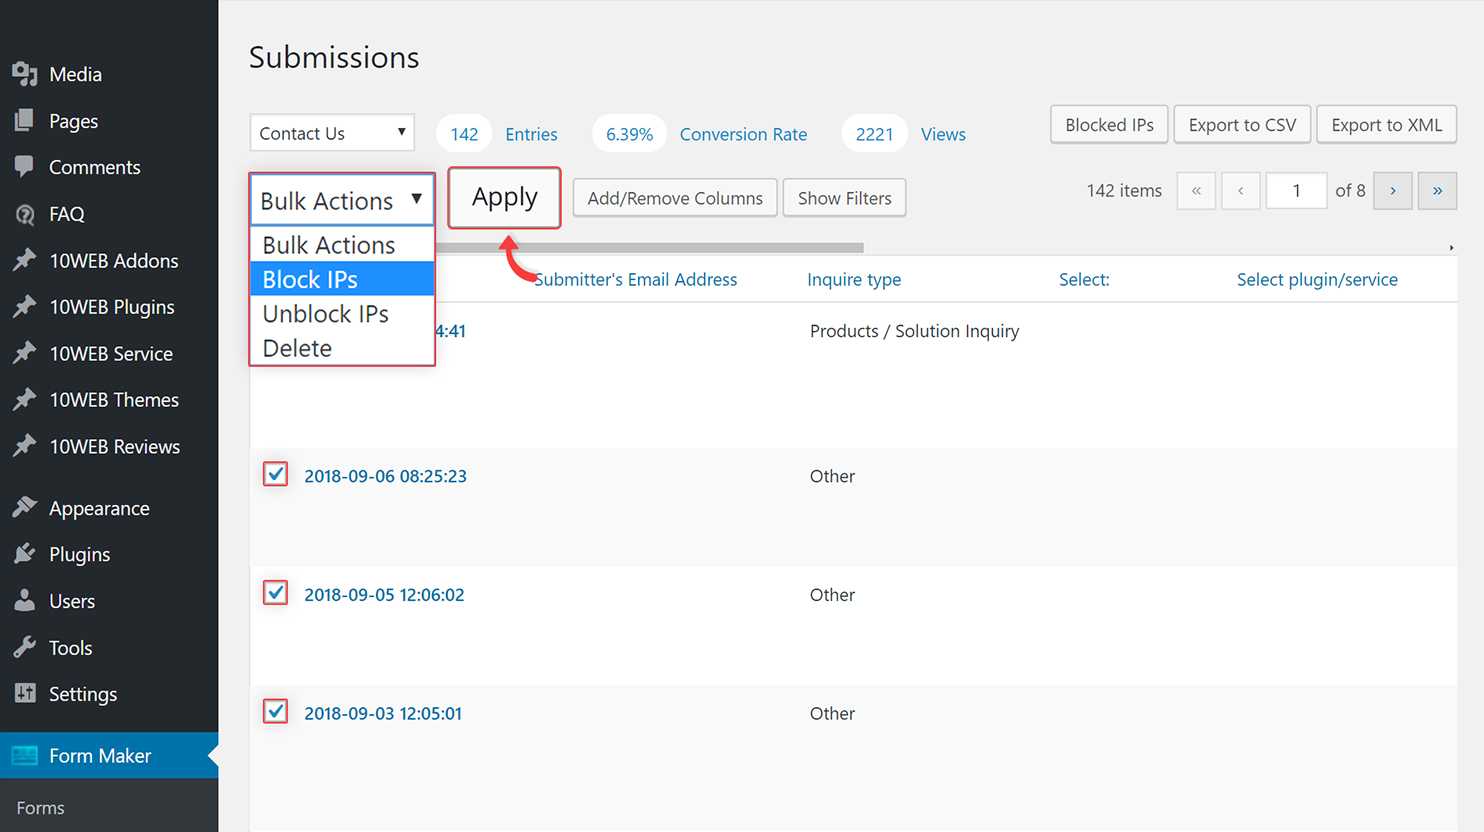The width and height of the screenshot is (1484, 832).
Task: Sort by Inquire type column
Action: tap(854, 280)
